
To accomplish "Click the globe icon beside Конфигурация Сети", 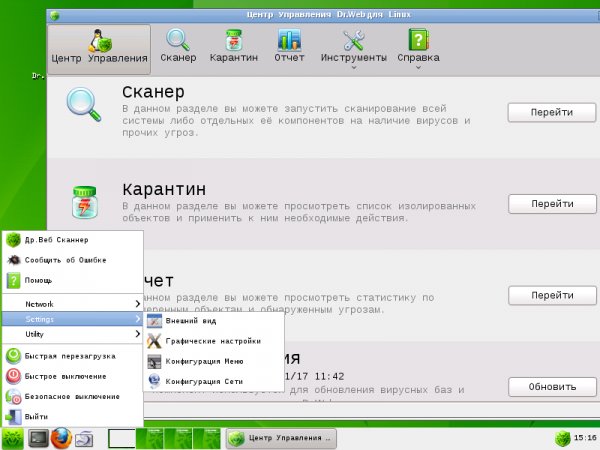I will (154, 382).
